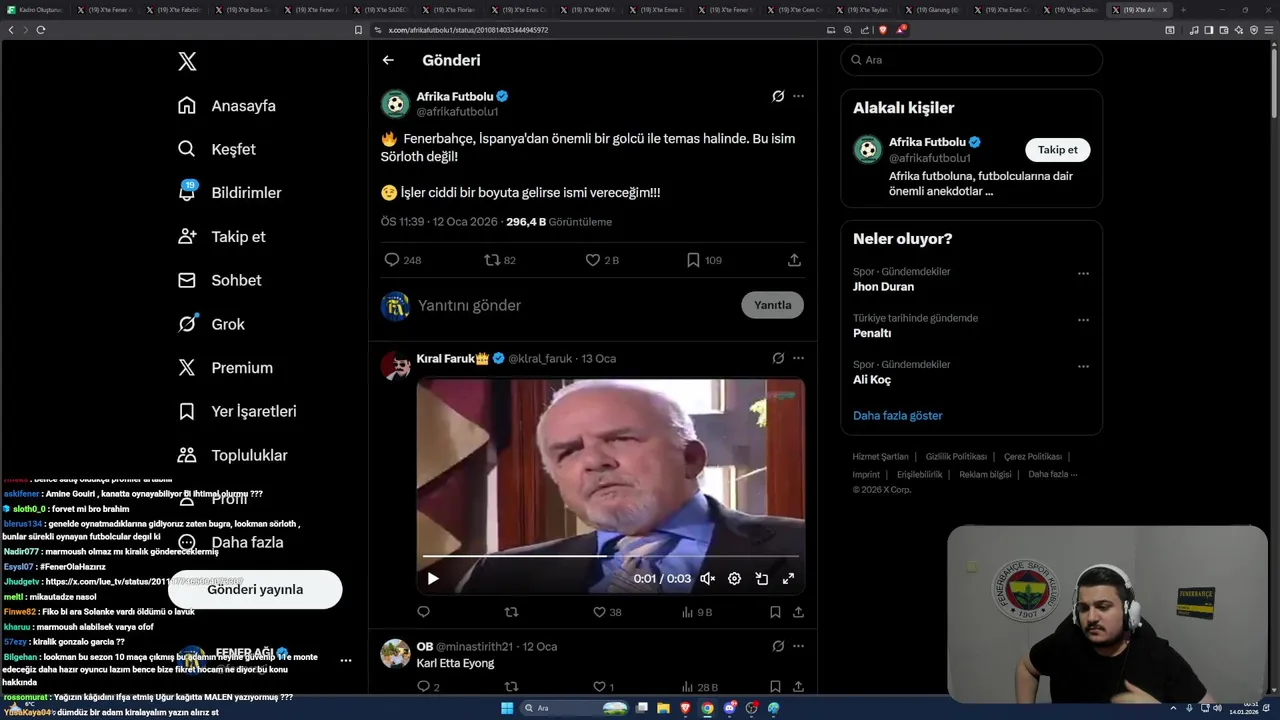Open more options on OB's reply

(798, 646)
